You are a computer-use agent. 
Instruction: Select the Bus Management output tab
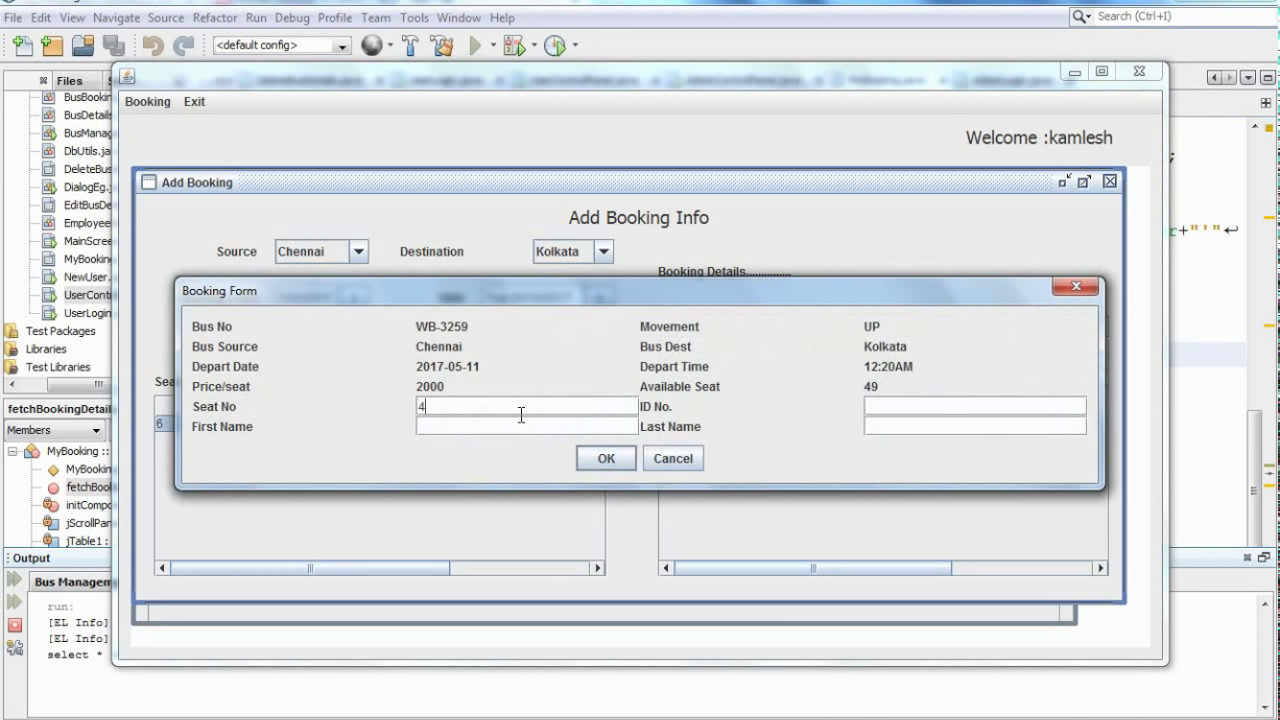click(x=72, y=581)
